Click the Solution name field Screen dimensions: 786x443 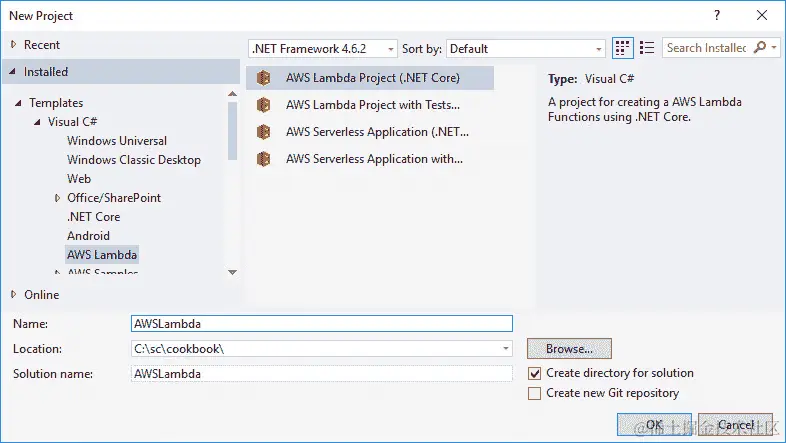click(x=322, y=374)
